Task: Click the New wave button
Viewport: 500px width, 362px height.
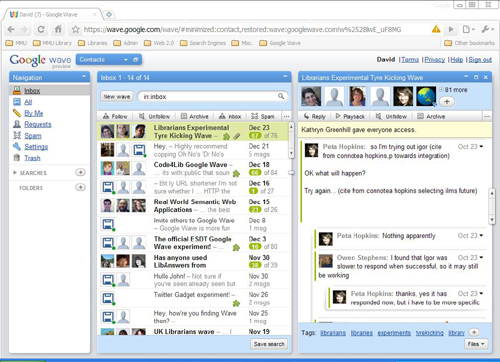Action: [117, 96]
